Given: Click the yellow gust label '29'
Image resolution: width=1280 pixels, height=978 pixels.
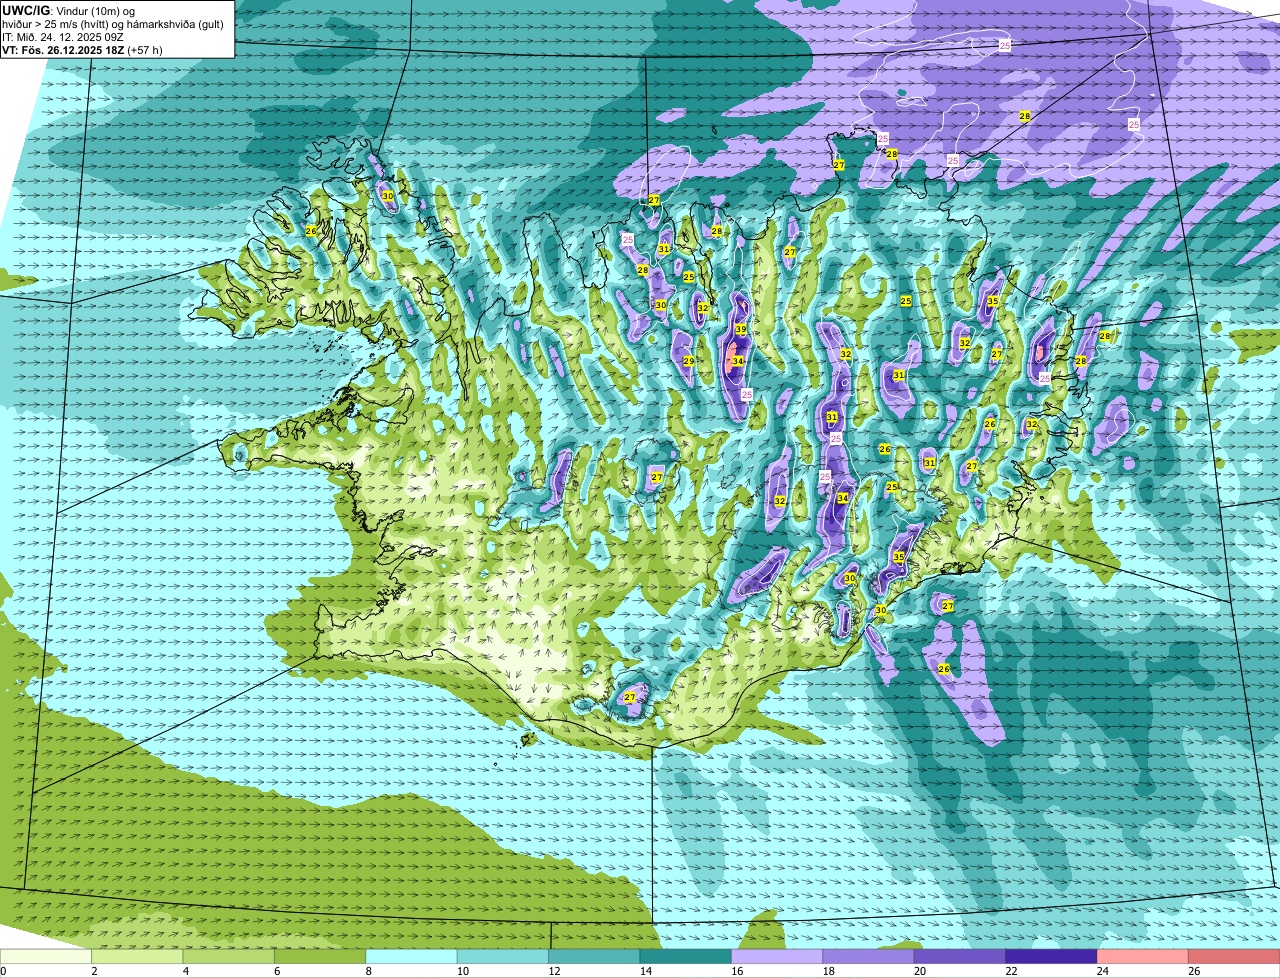Looking at the screenshot, I should 688,361.
